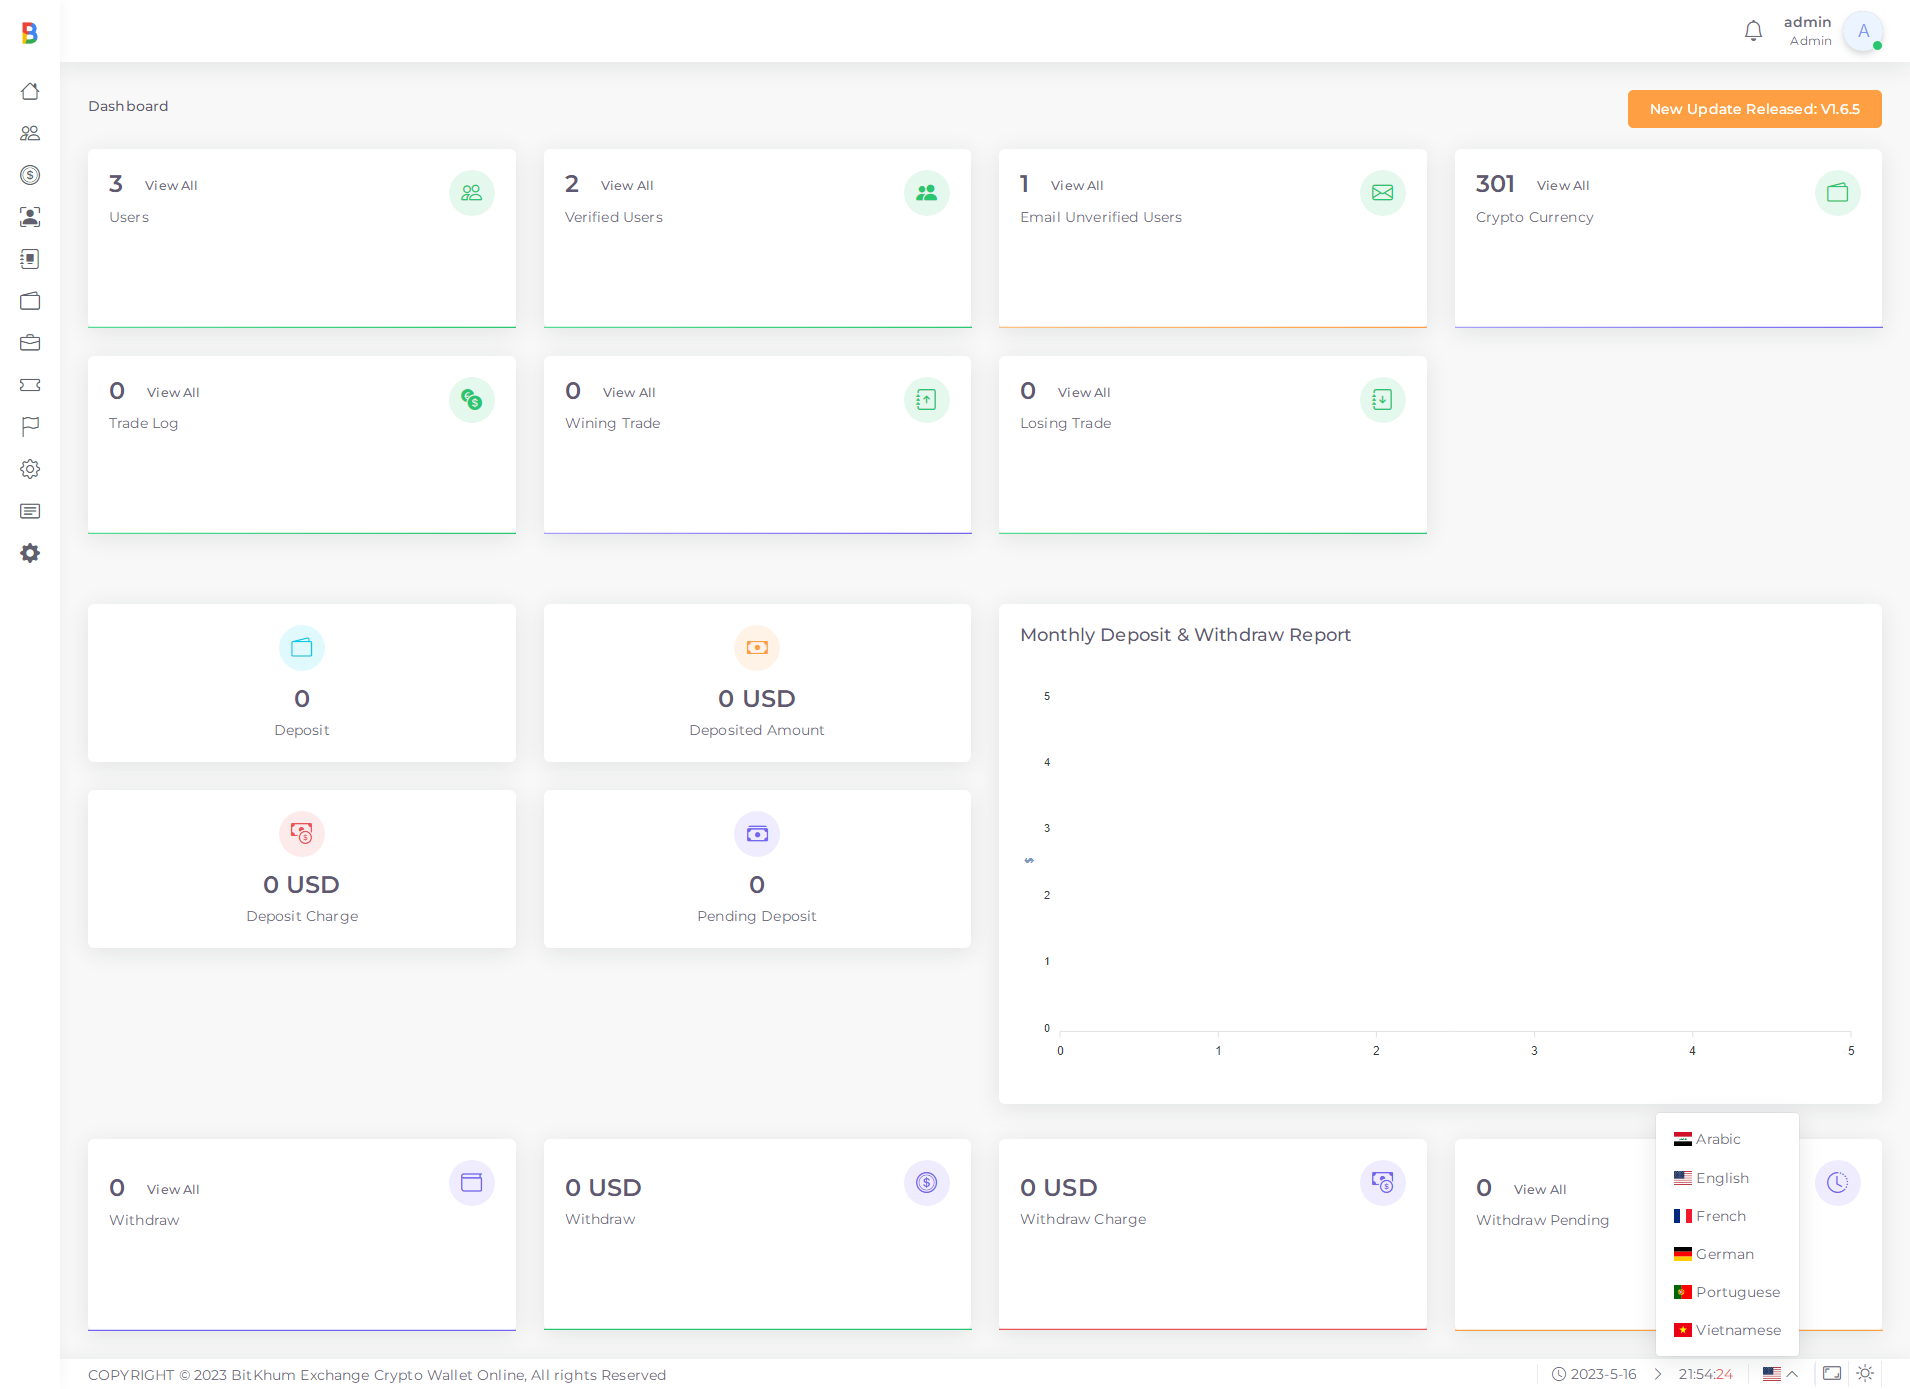Open the solid gear settings icon

pos(30,553)
